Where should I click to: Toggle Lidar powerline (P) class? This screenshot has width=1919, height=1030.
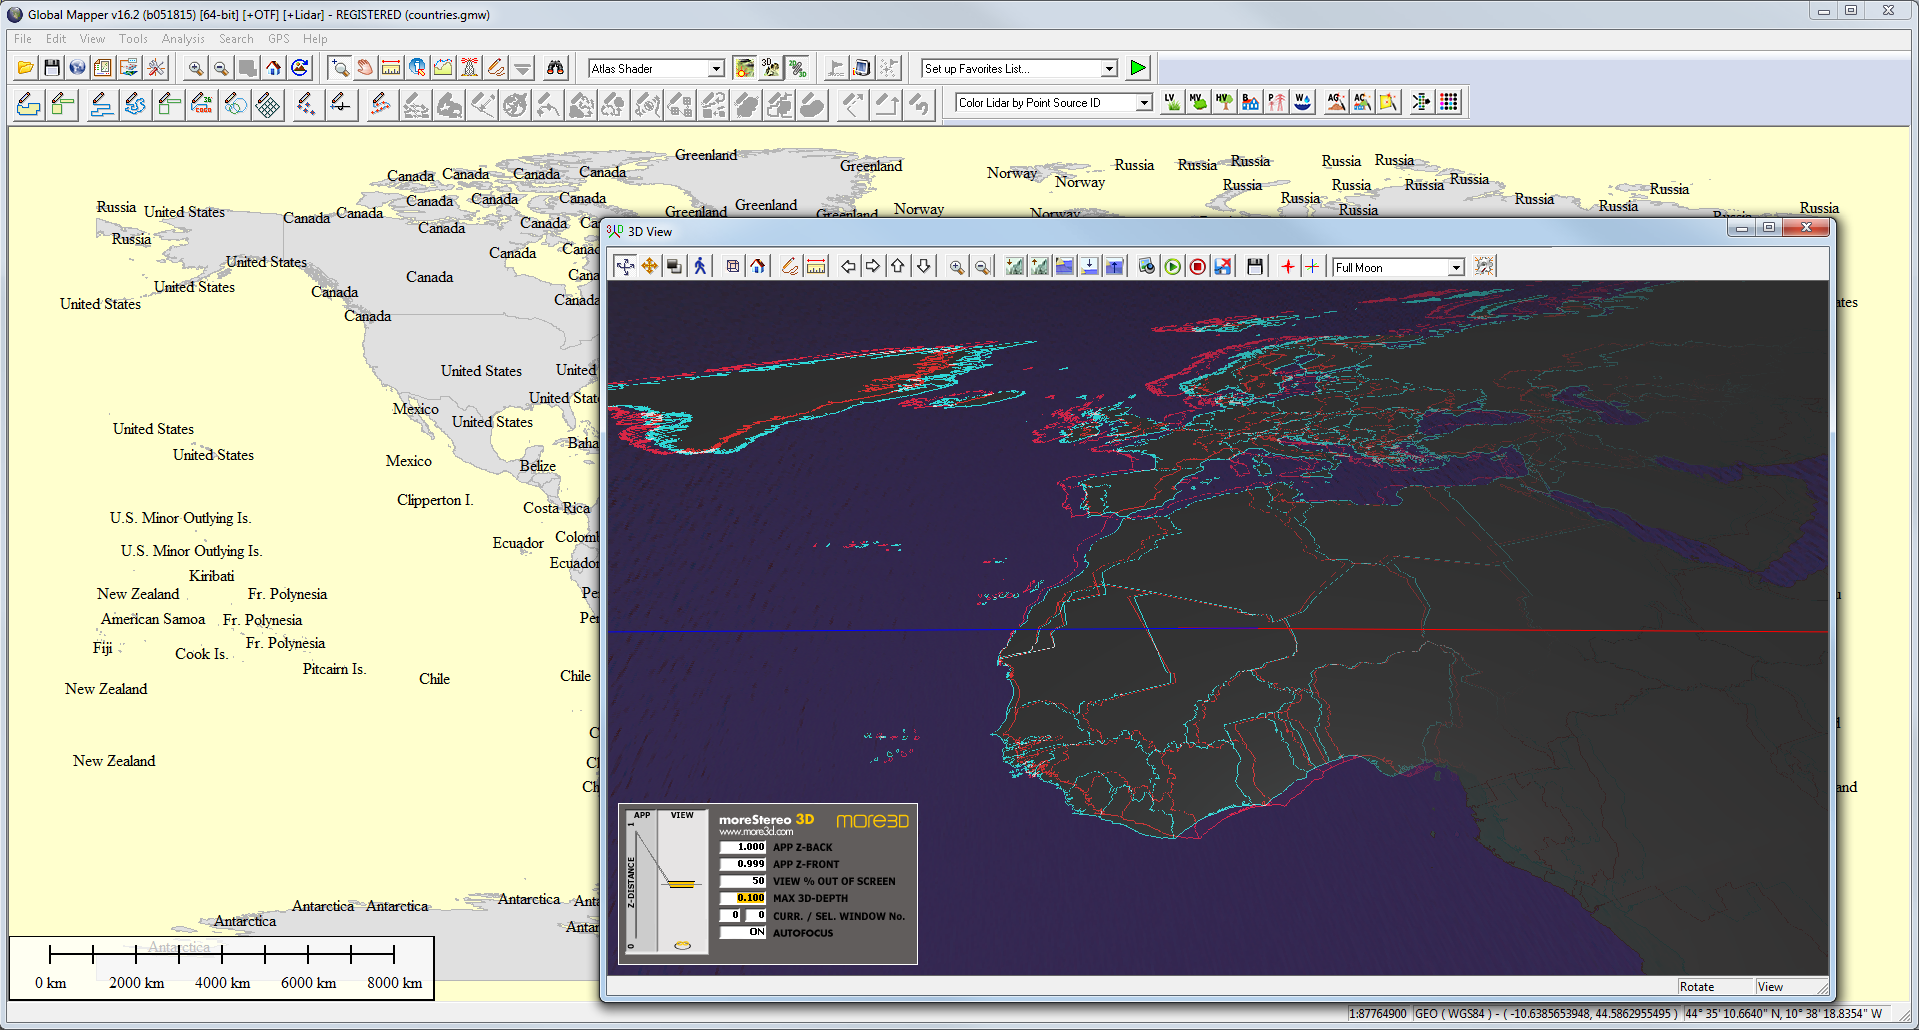pyautogui.click(x=1276, y=102)
